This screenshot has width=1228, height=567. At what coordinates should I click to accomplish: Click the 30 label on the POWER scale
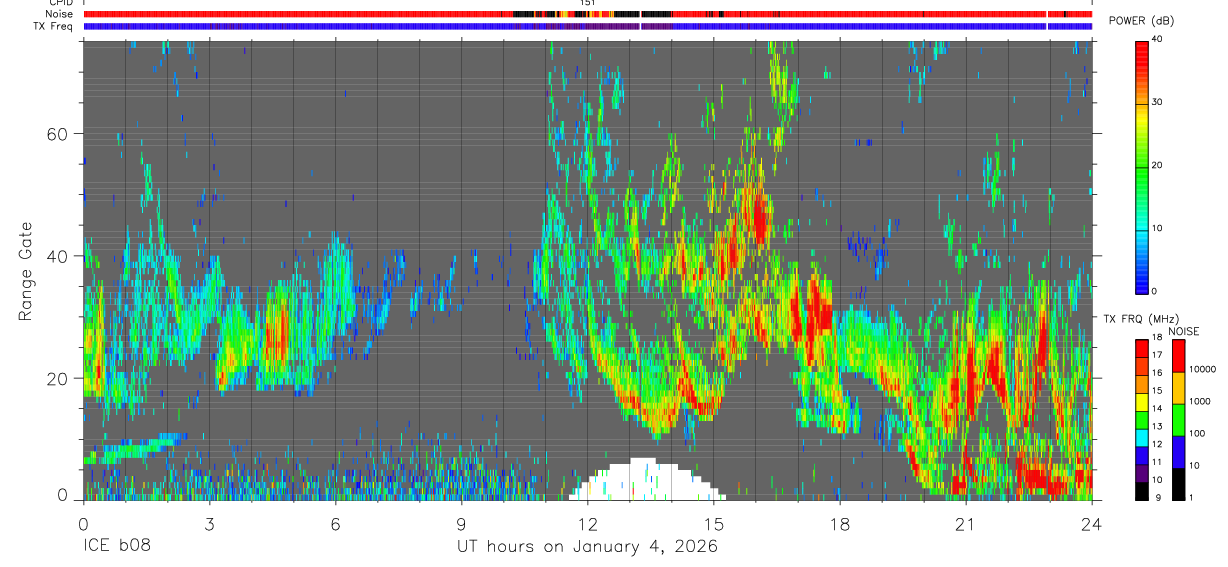point(1157,102)
